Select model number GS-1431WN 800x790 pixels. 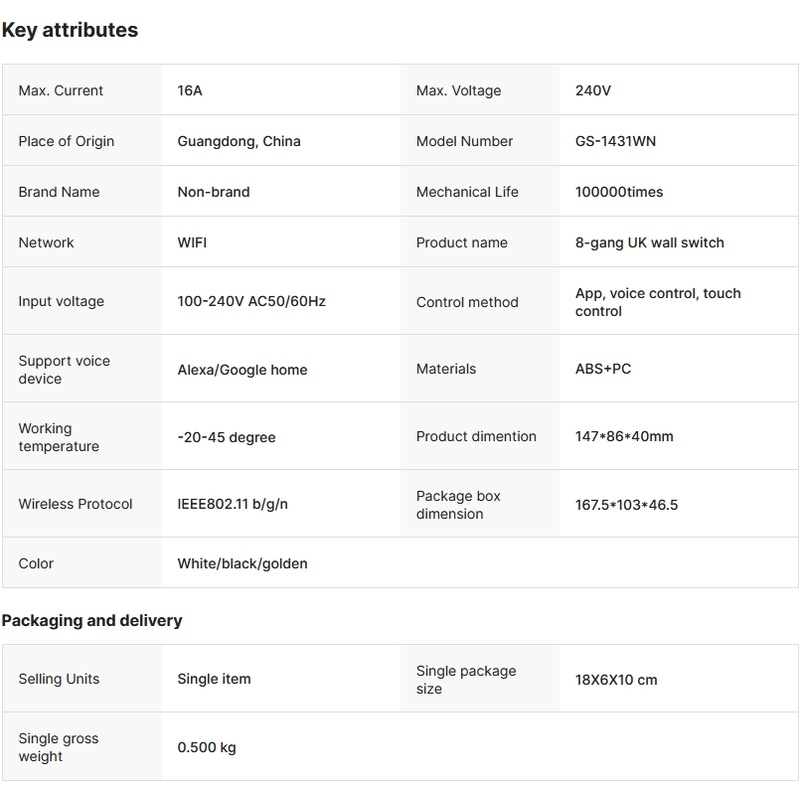point(616,142)
